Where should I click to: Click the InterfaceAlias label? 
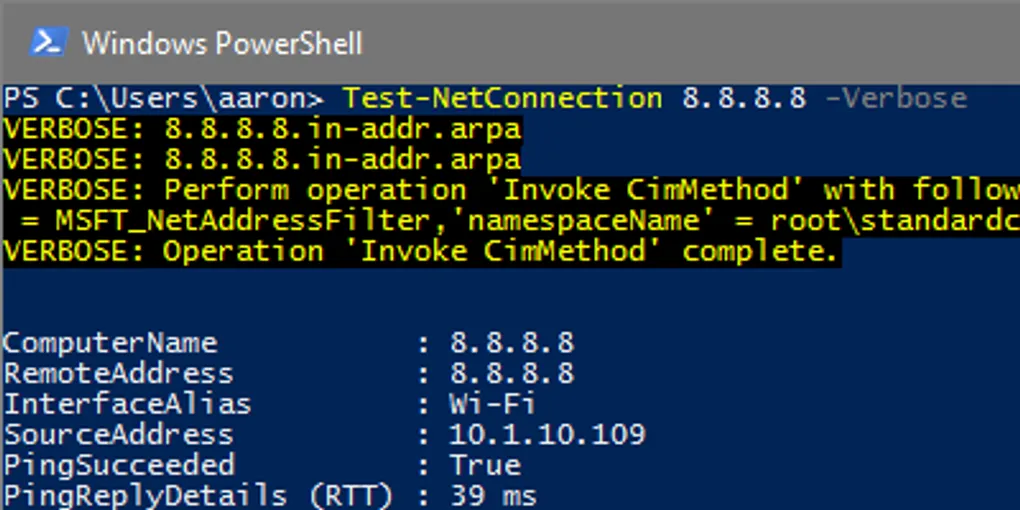[127, 404]
